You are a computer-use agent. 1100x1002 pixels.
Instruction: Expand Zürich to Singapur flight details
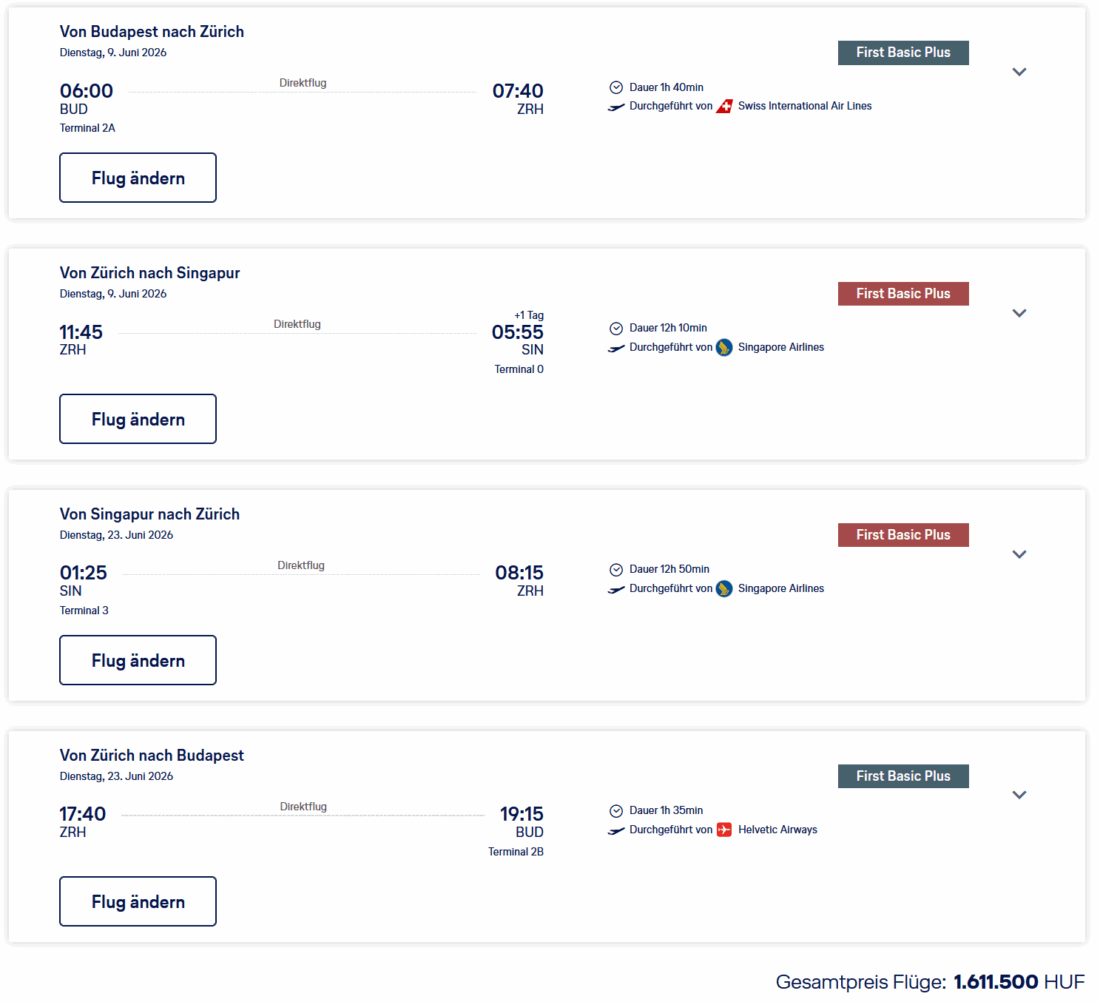[1019, 313]
